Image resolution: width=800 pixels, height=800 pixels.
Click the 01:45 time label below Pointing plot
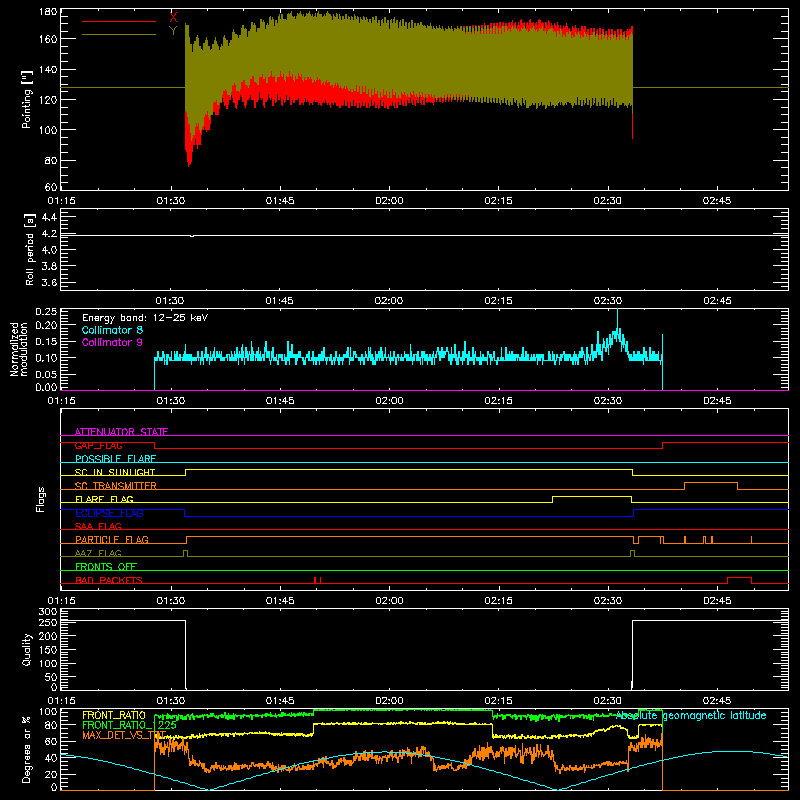pos(280,201)
